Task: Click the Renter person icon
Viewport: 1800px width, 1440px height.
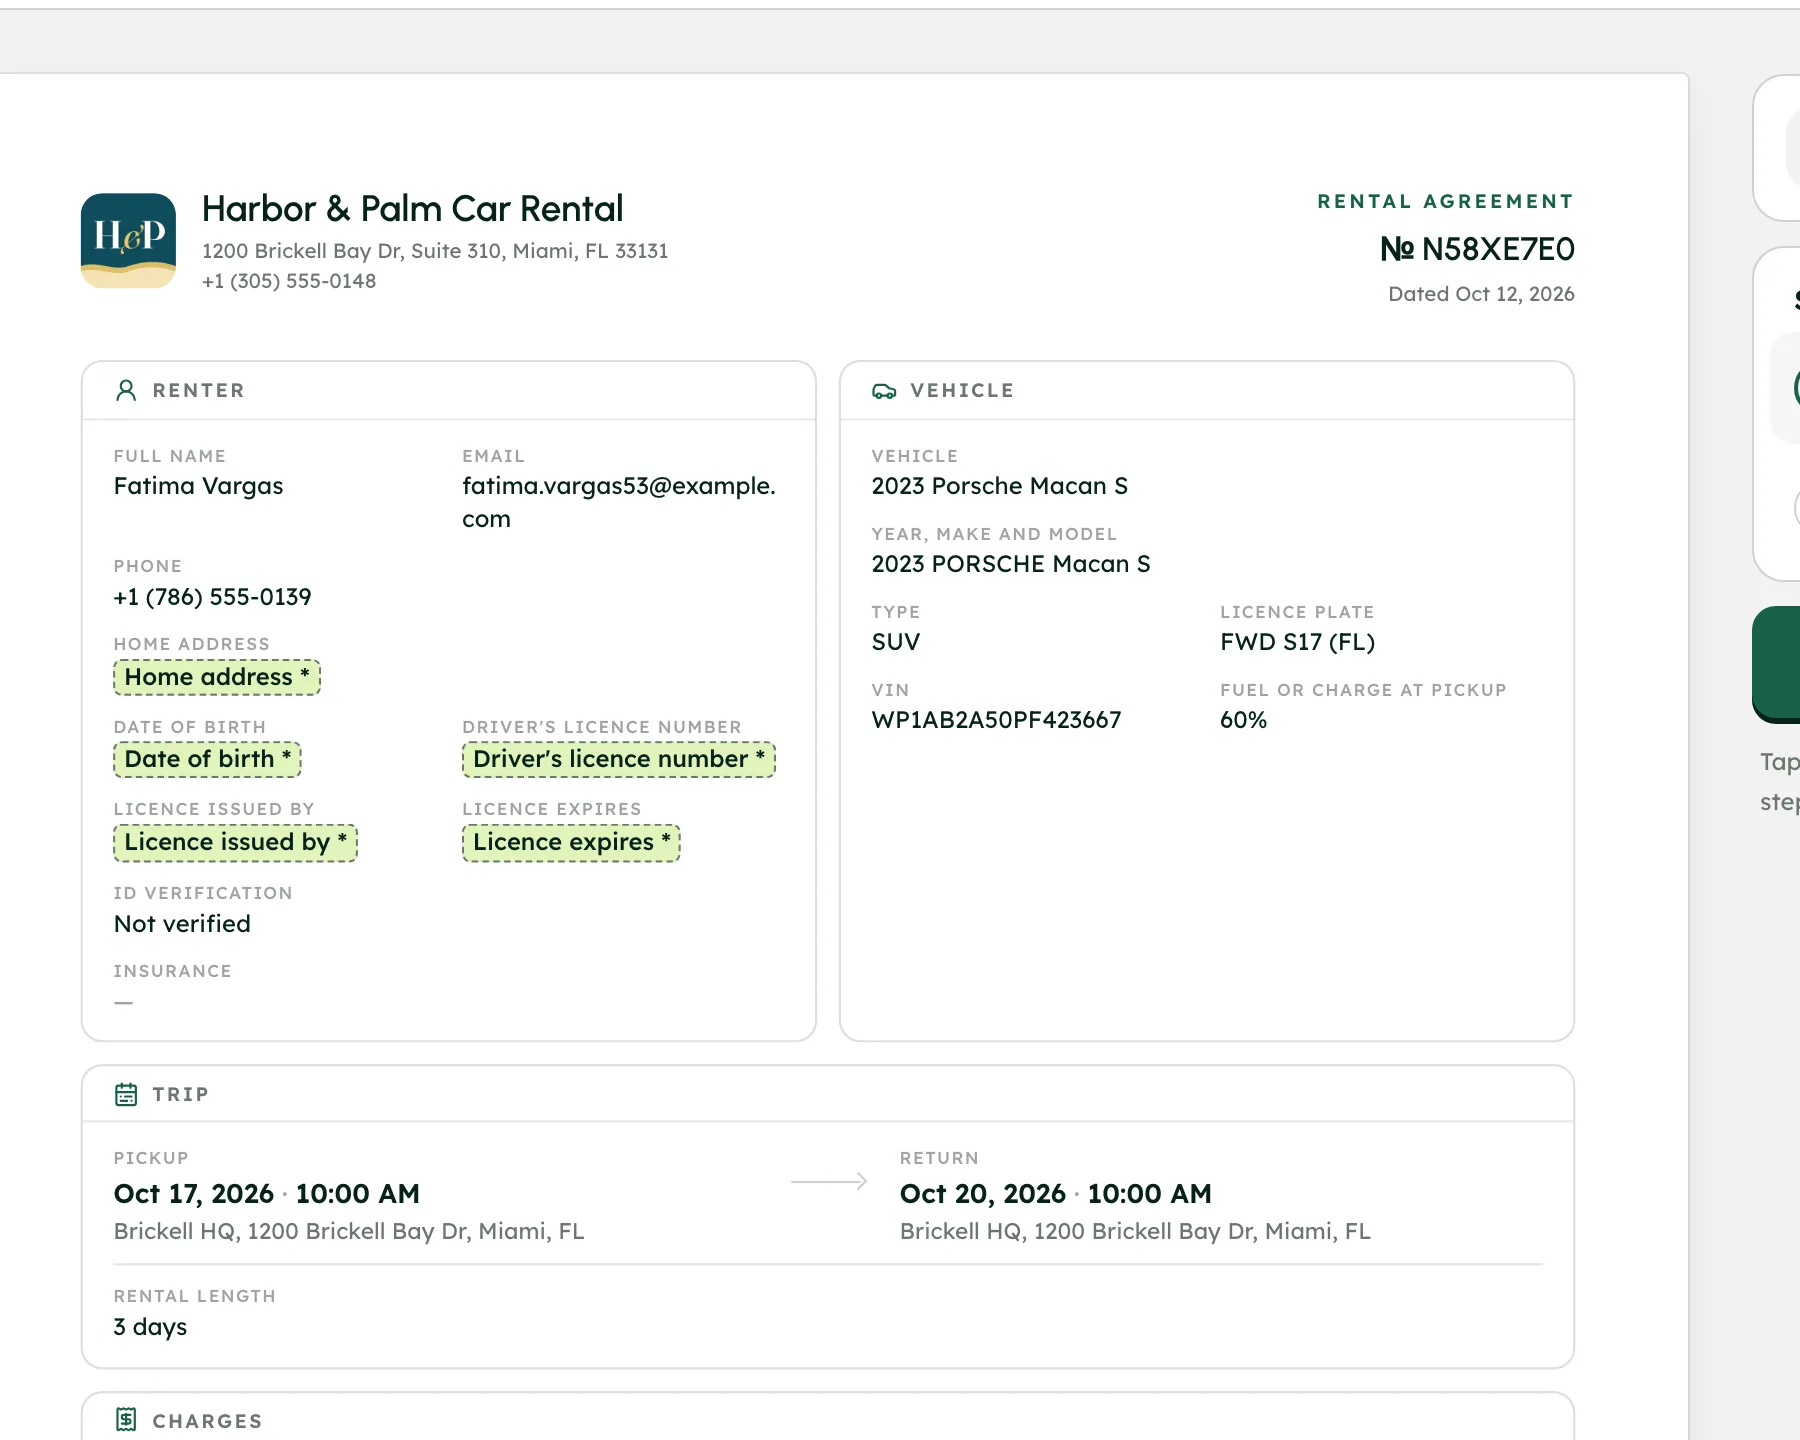Action: (x=126, y=390)
